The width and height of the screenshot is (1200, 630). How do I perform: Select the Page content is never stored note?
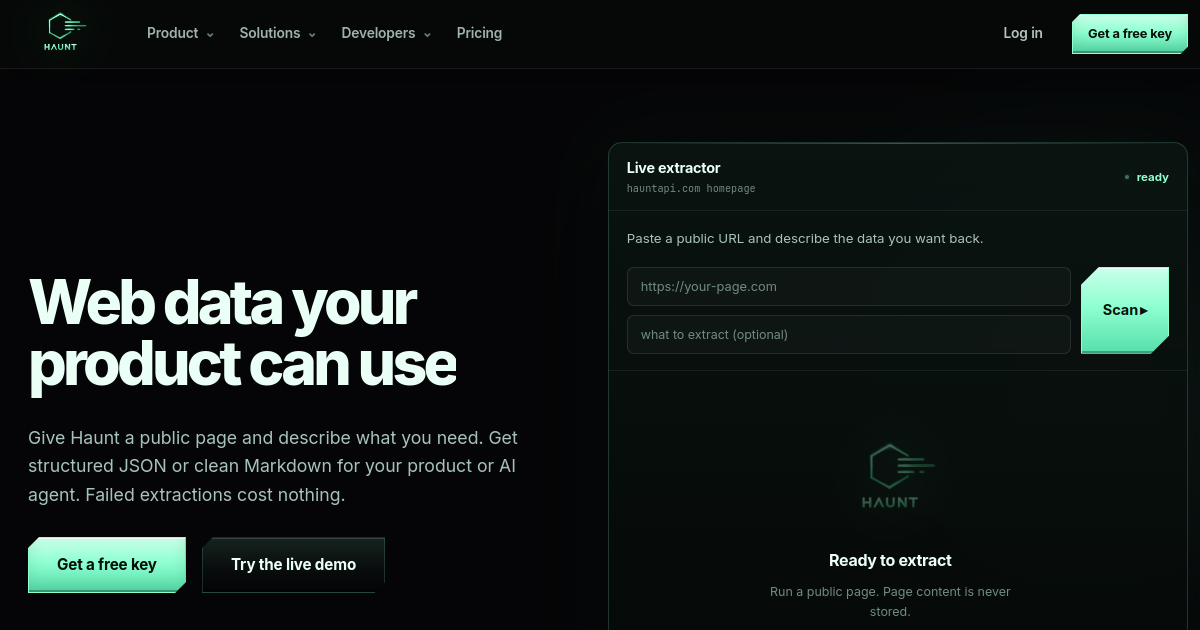890,601
